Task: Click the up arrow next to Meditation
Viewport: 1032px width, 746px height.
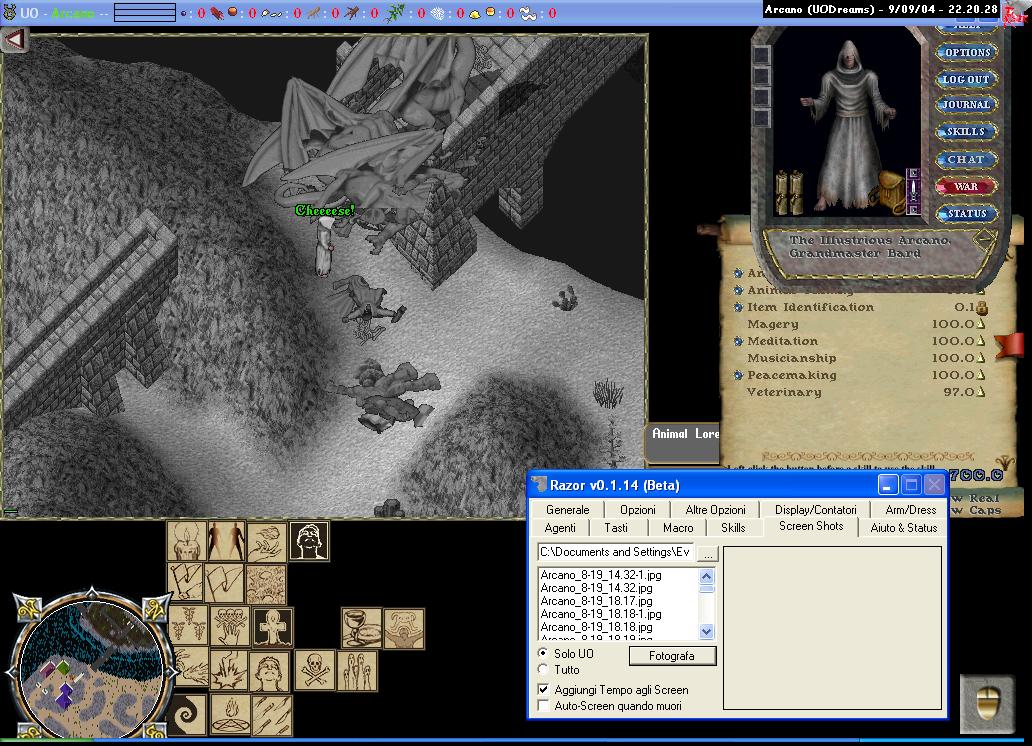Action: click(981, 341)
